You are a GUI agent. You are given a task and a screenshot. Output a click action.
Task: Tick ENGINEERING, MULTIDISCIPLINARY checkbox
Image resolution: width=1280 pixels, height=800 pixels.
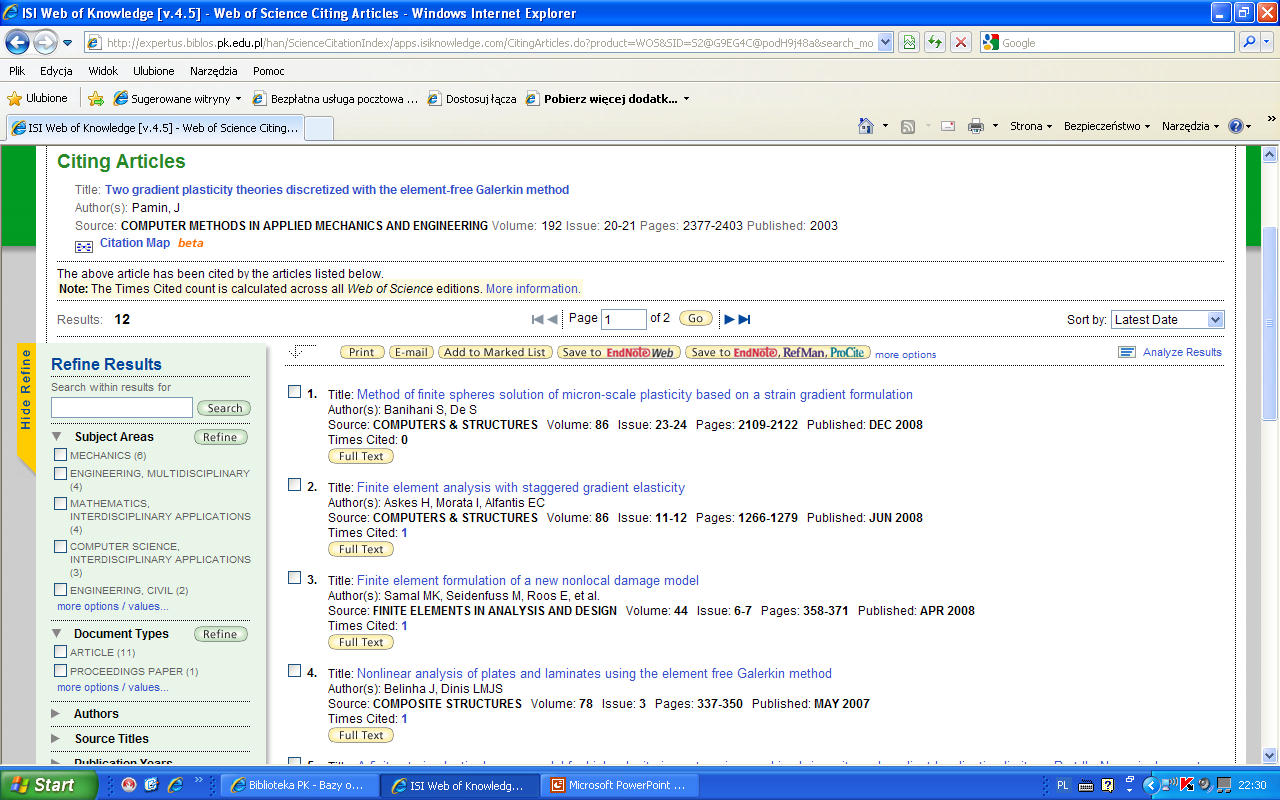coord(61,473)
